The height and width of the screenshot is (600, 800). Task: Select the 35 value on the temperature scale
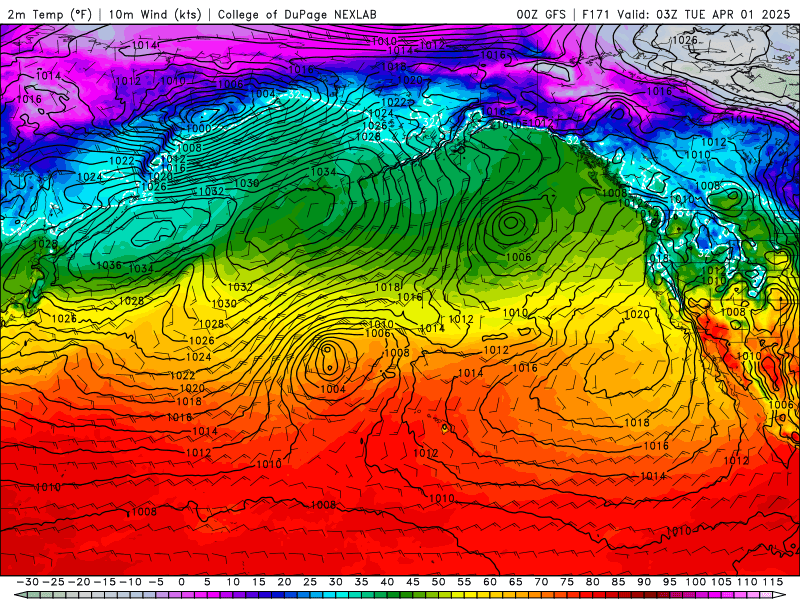[361, 582]
